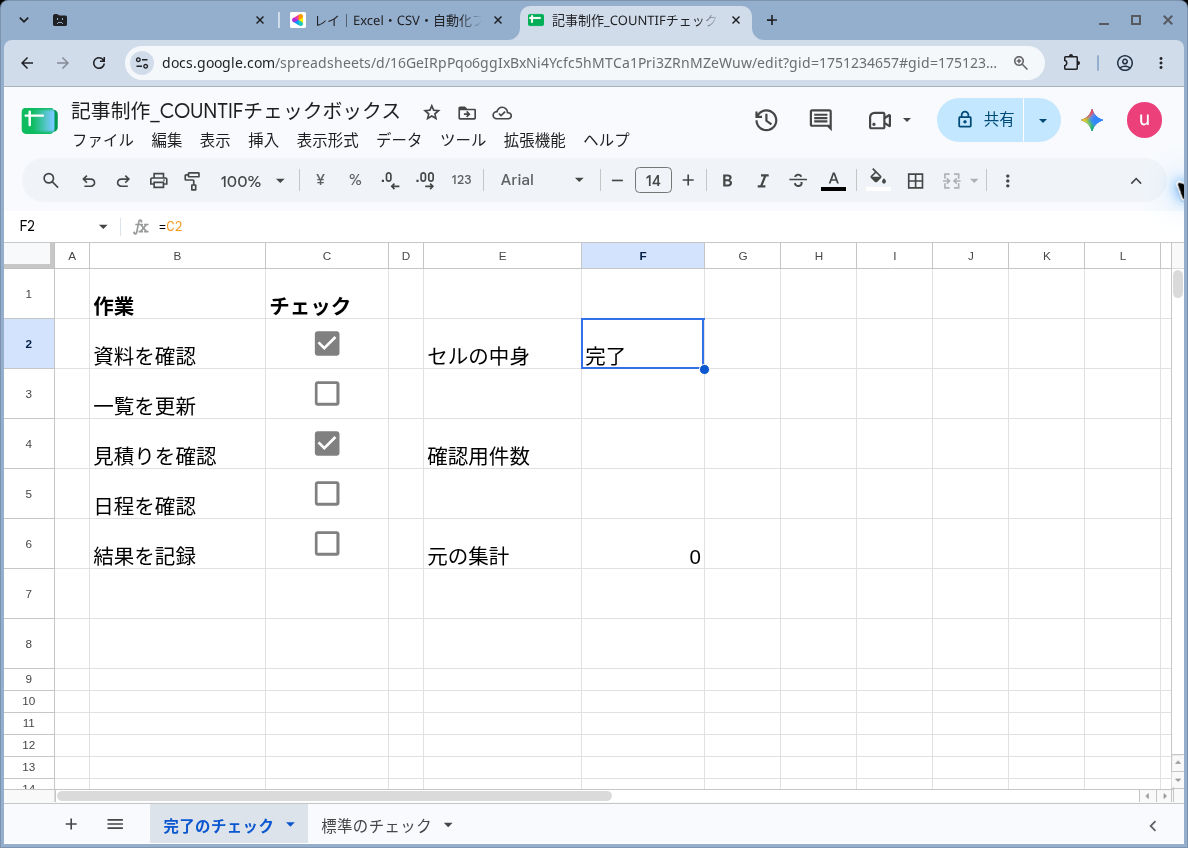Screen dimensions: 1188x848
Task: Uncheck the 資料を確認 checkbox
Action: (327, 343)
